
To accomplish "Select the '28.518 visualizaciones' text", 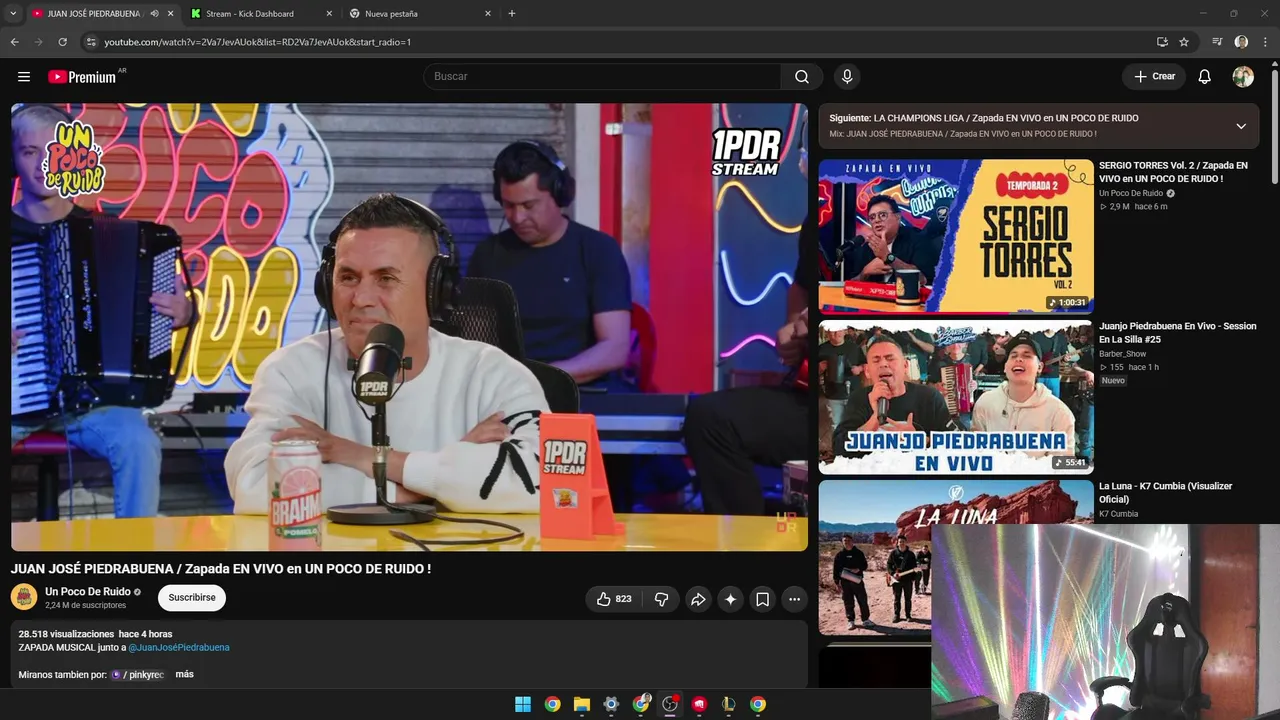I will [66, 634].
